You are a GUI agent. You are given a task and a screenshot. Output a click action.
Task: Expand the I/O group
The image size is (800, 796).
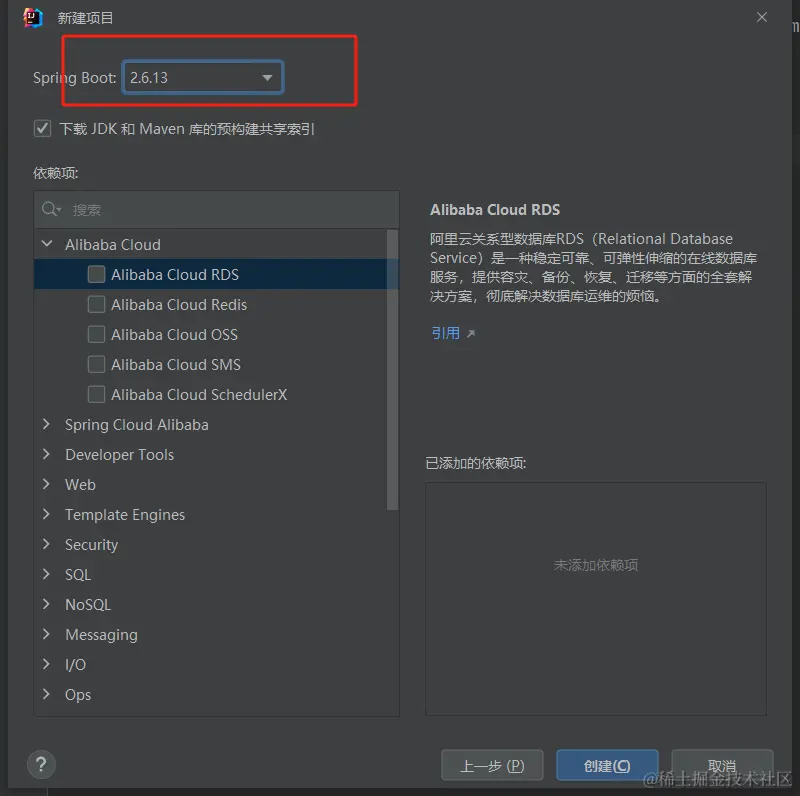(x=46, y=664)
